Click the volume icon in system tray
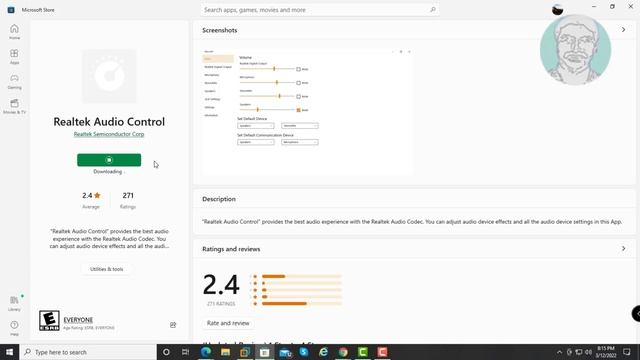 [x=588, y=352]
